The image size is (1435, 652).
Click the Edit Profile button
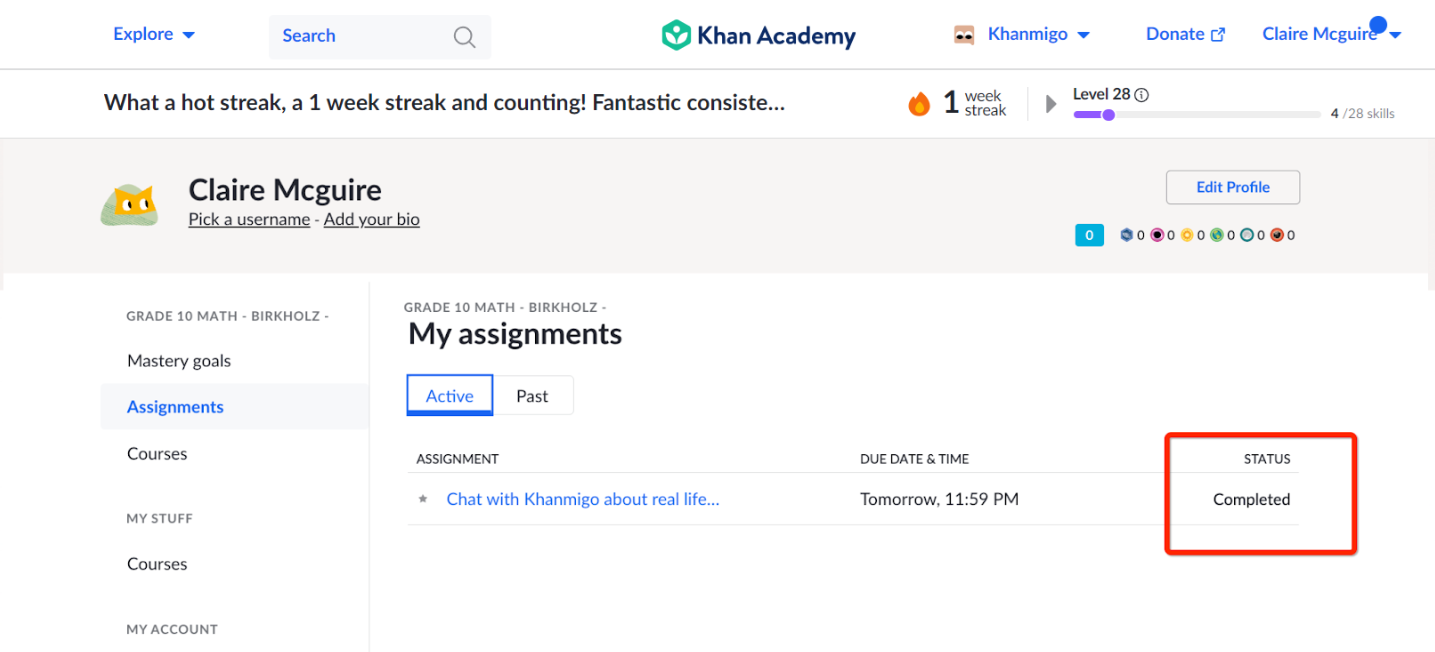1233,187
